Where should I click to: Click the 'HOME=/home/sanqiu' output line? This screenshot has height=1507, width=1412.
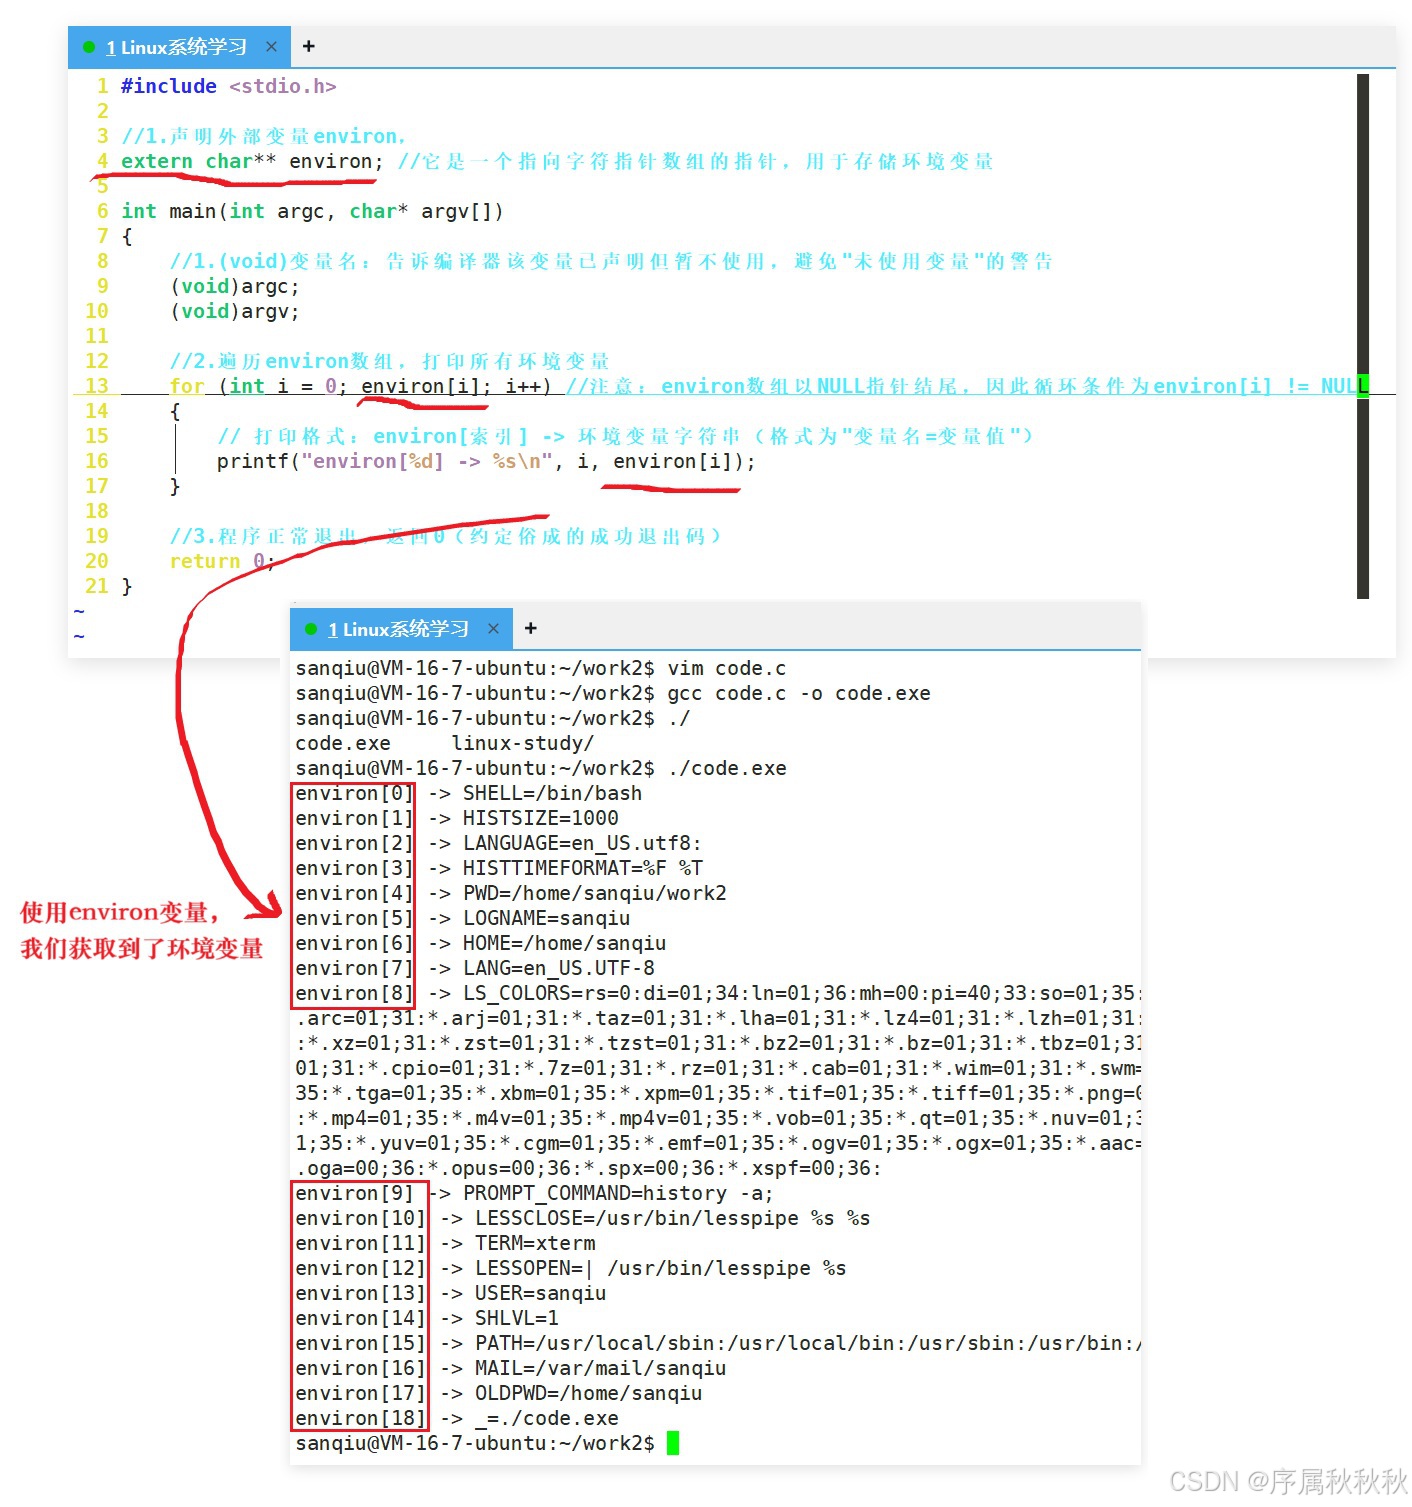[x=481, y=943]
